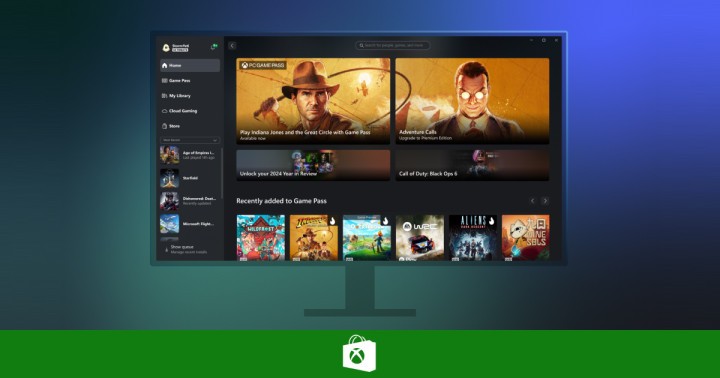720x378 pixels.
Task: Click the sidebar game list scrollbar
Action: coord(222,173)
